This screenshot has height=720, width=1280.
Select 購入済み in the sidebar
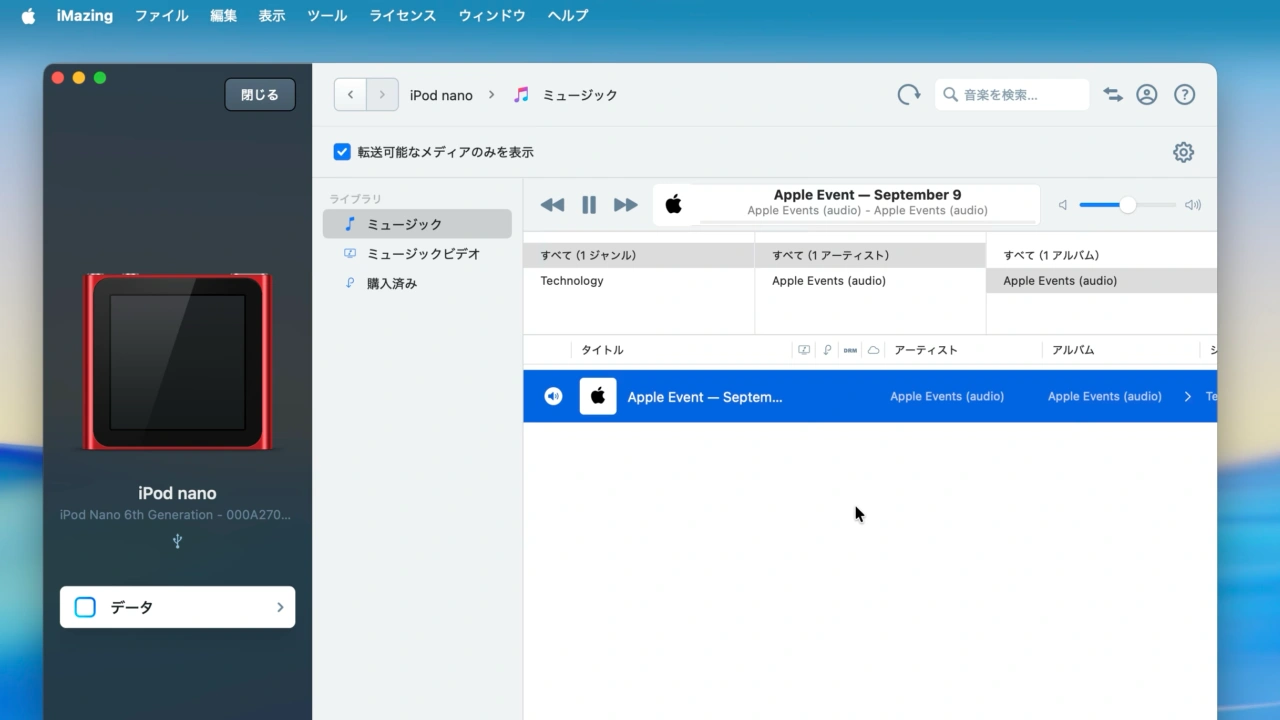tap(417, 284)
